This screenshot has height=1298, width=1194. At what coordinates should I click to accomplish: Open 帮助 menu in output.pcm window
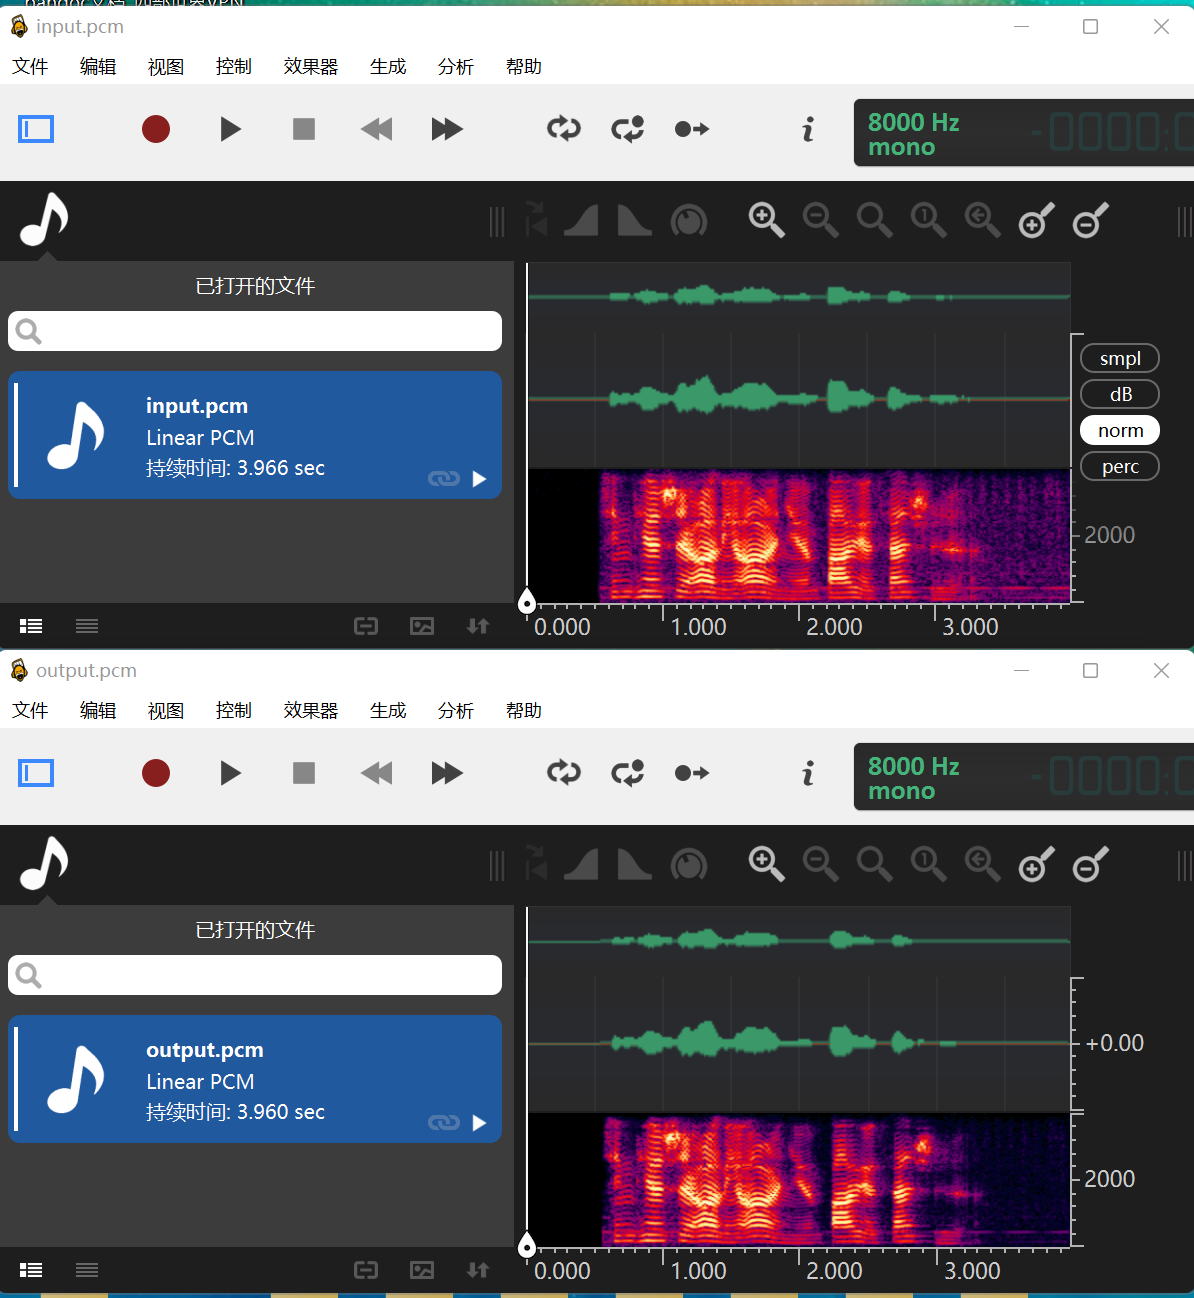click(x=524, y=710)
